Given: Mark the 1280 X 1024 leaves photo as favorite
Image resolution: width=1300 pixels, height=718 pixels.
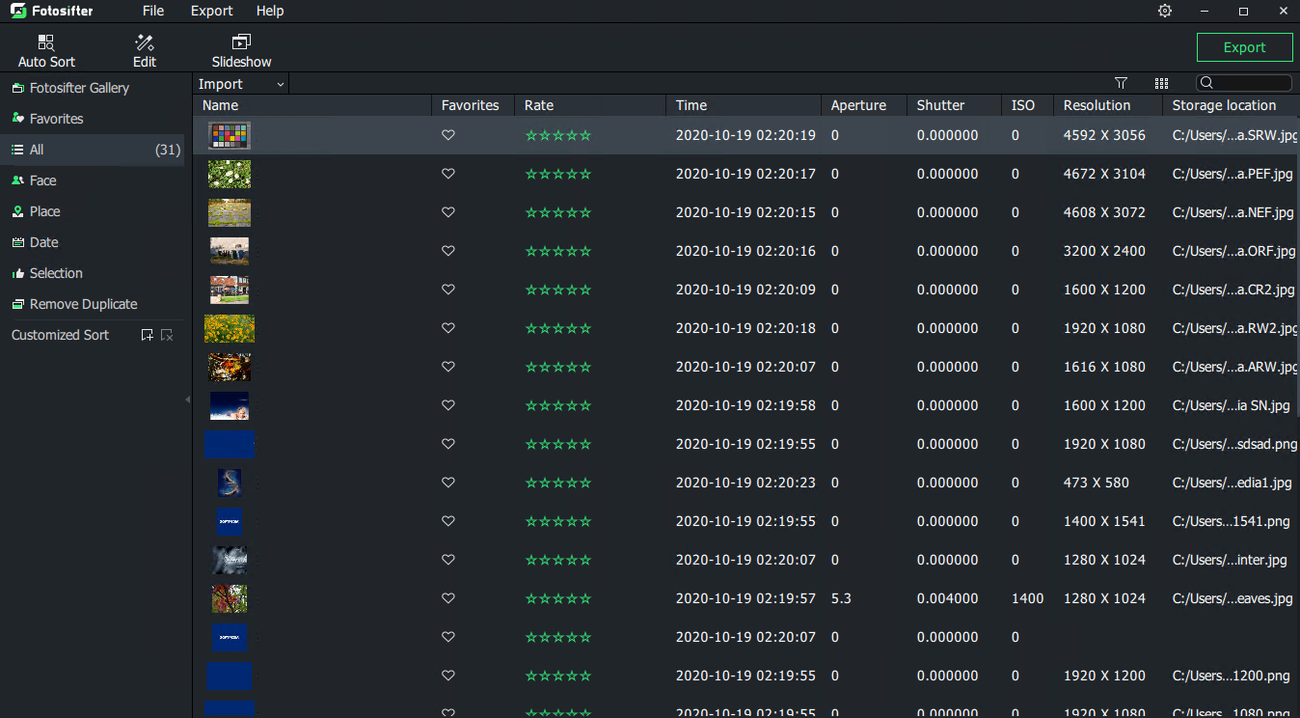Looking at the screenshot, I should click(x=448, y=599).
